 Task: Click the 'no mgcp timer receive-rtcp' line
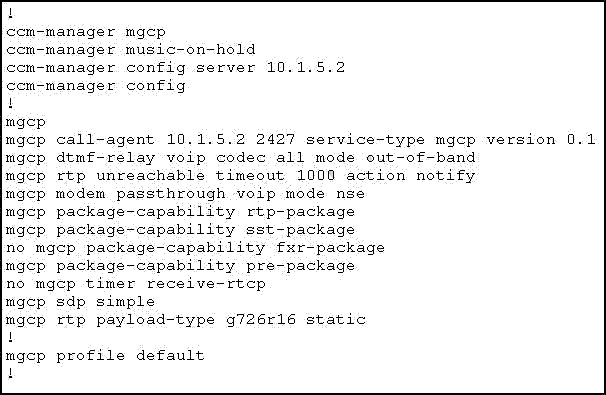pos(136,284)
